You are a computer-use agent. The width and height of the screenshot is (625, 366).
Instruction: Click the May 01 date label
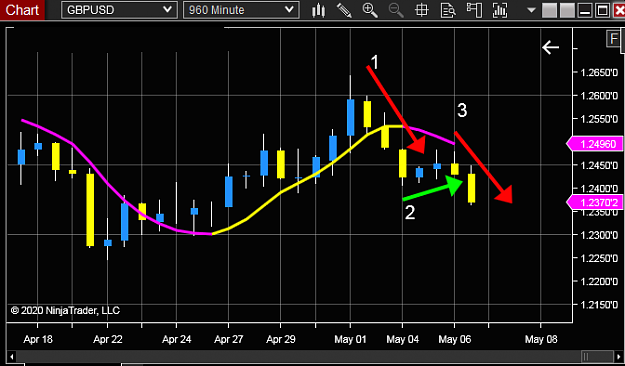point(350,339)
